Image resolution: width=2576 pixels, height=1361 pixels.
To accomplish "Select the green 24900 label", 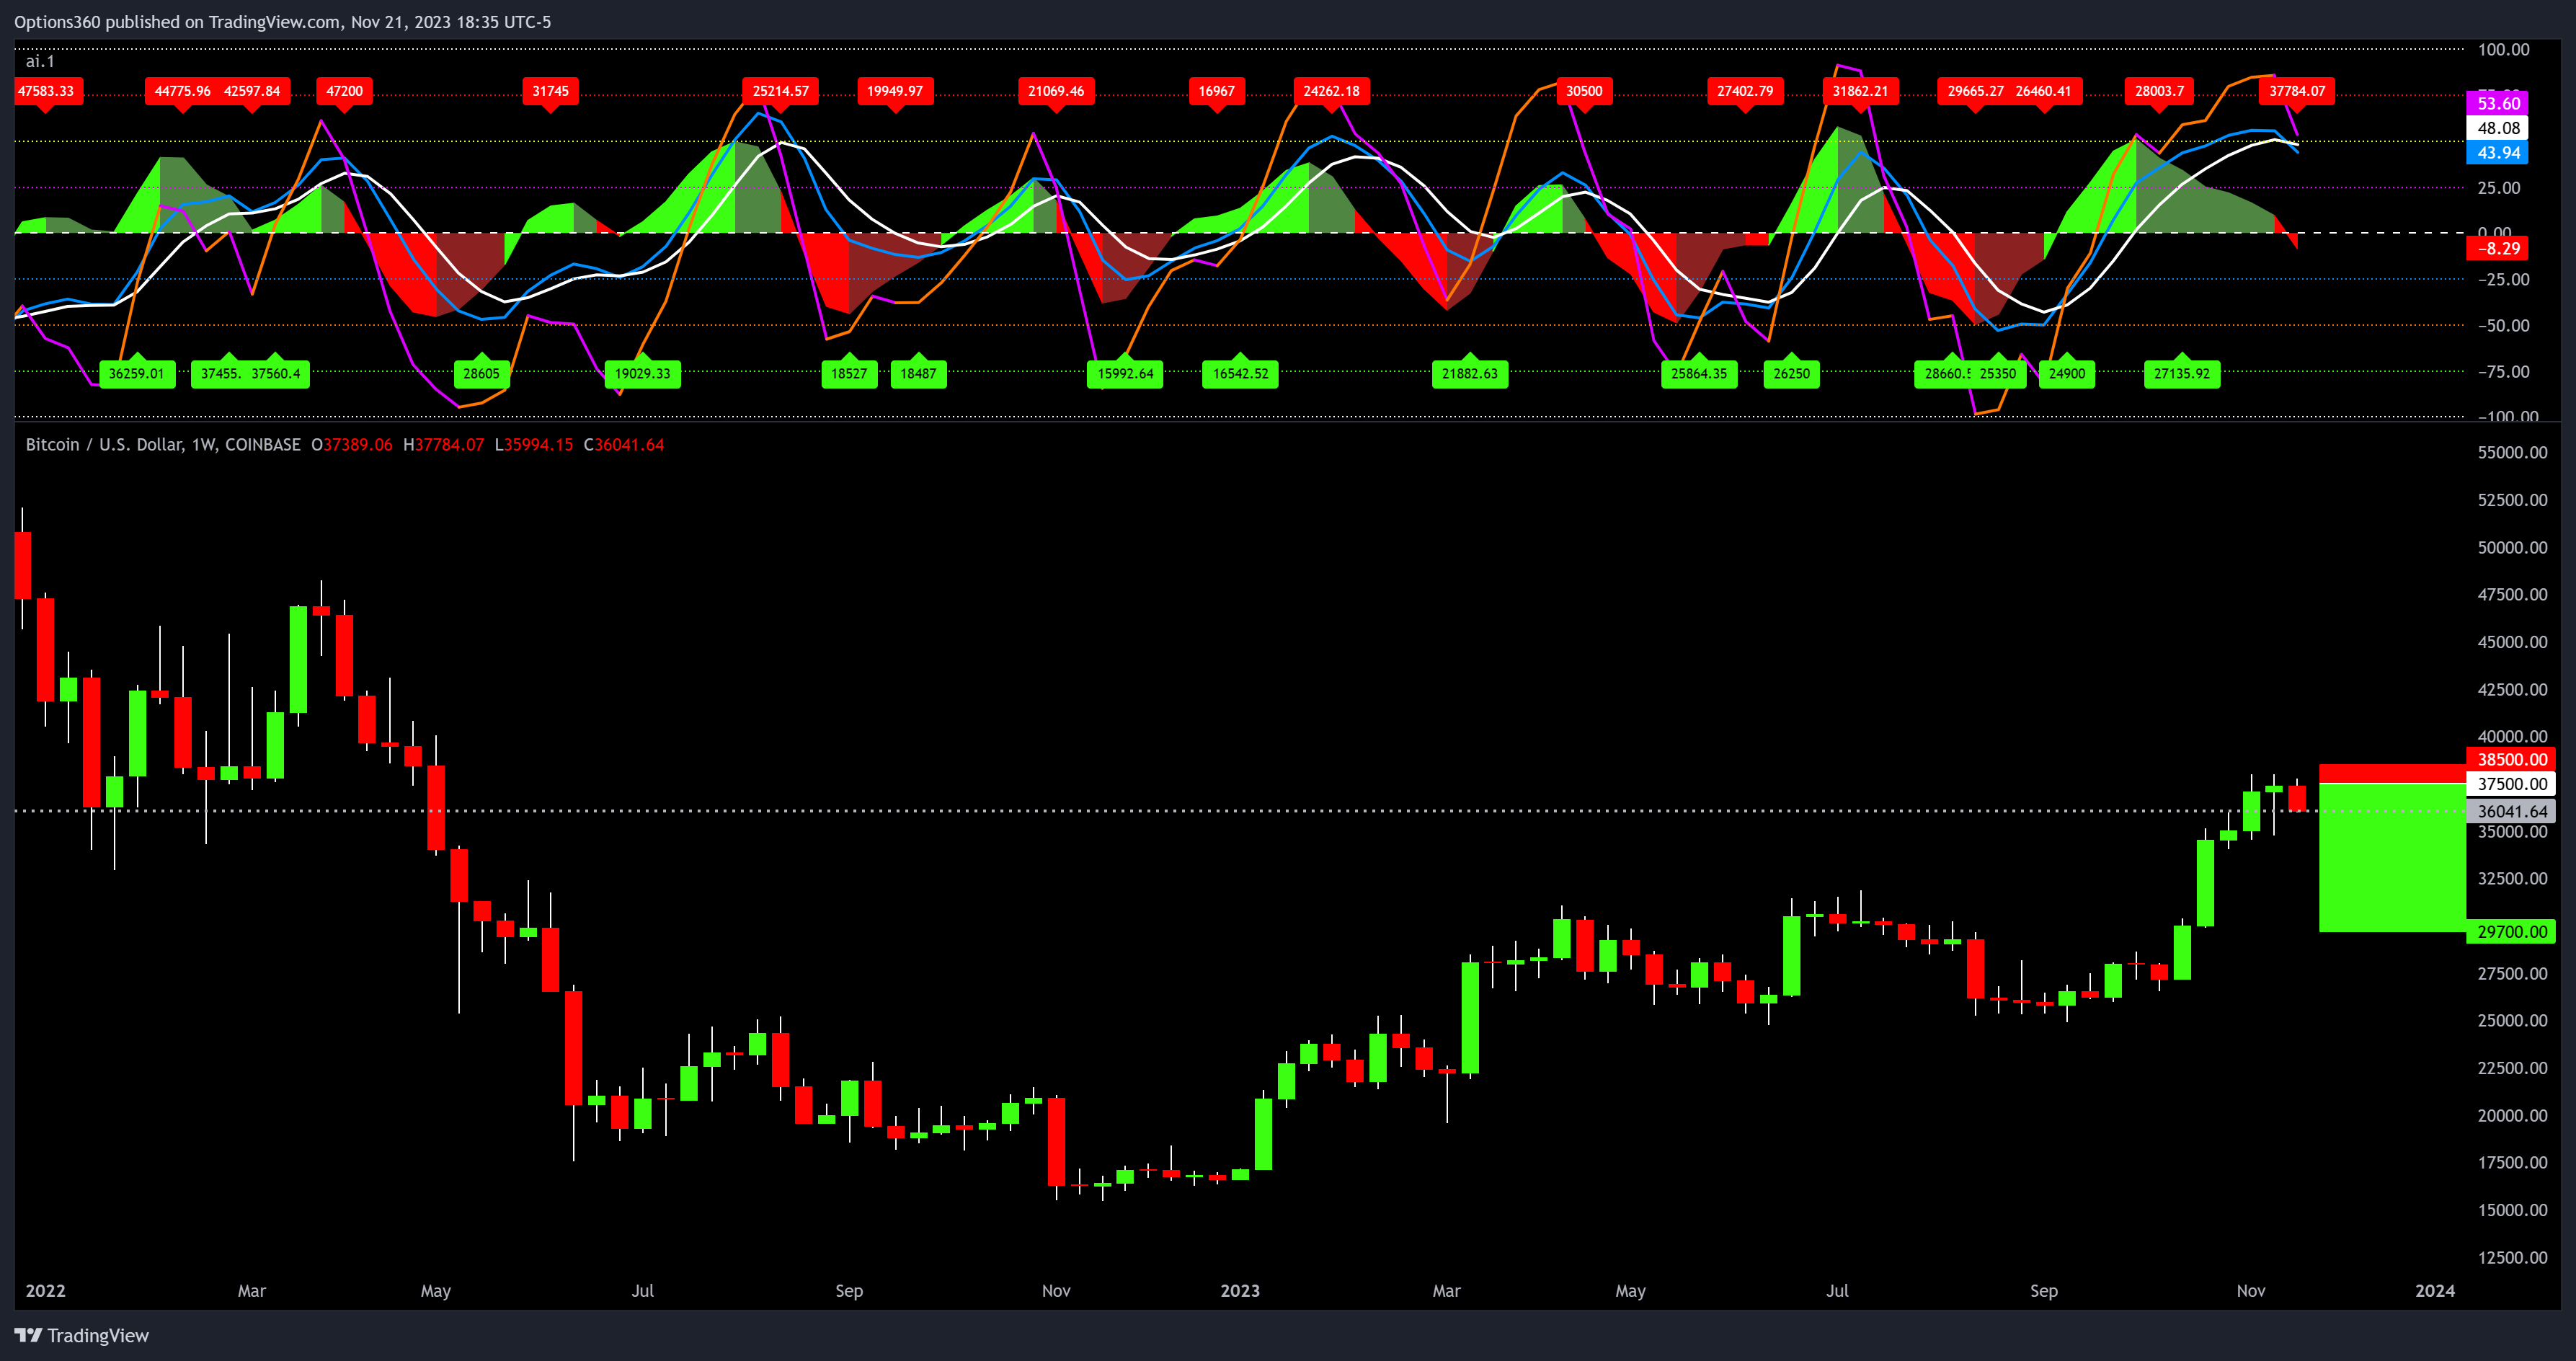I will [x=2066, y=374].
